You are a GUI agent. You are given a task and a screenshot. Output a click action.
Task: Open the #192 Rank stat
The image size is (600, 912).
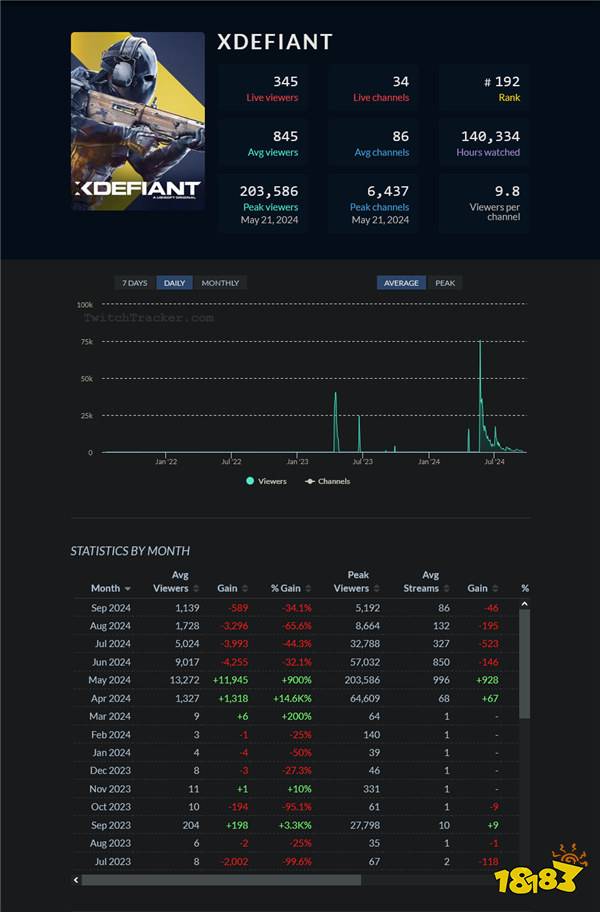tap(484, 88)
